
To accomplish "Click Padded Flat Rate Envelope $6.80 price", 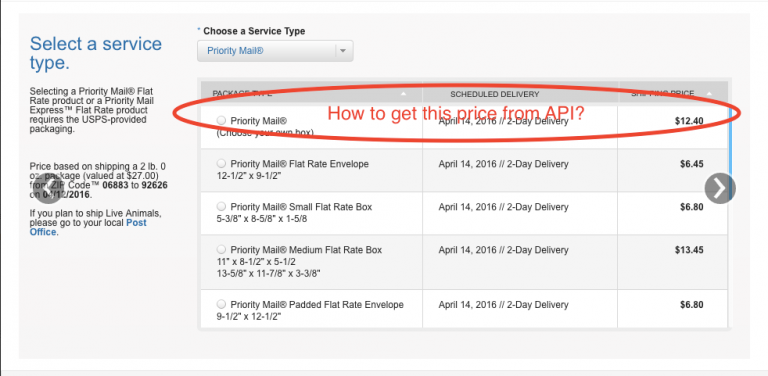I will [x=691, y=305].
